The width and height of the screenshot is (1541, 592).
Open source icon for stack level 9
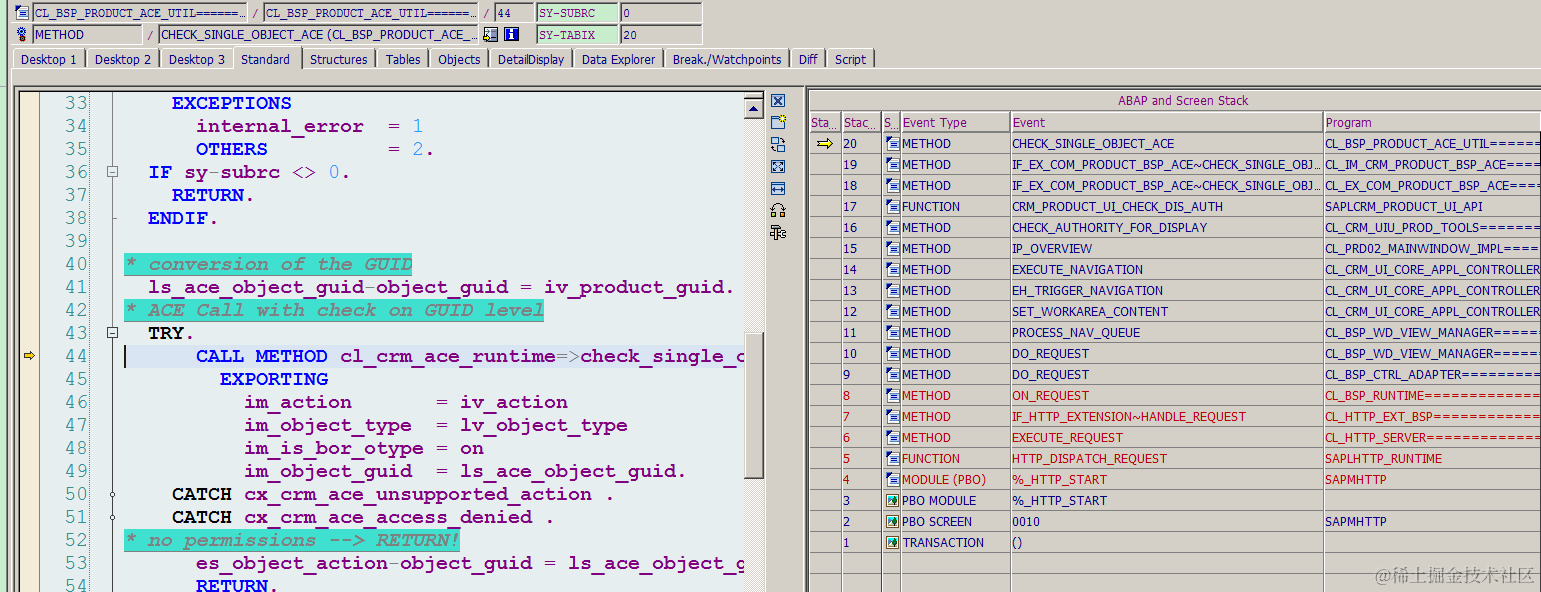(892, 375)
